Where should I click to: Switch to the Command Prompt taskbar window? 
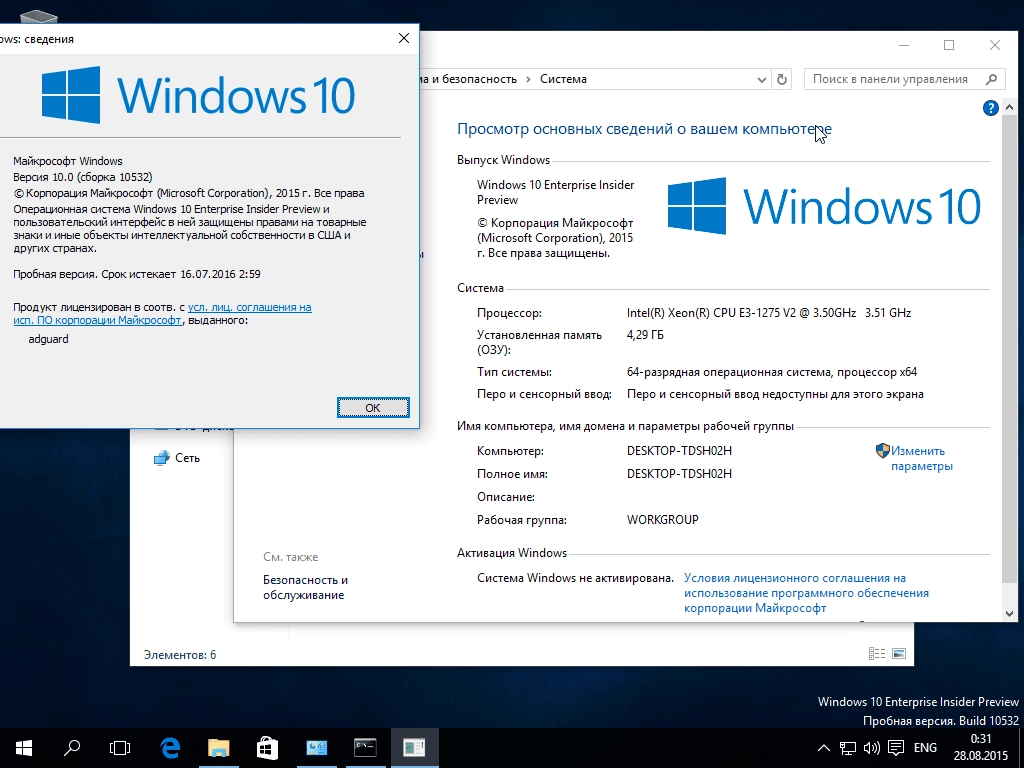365,748
